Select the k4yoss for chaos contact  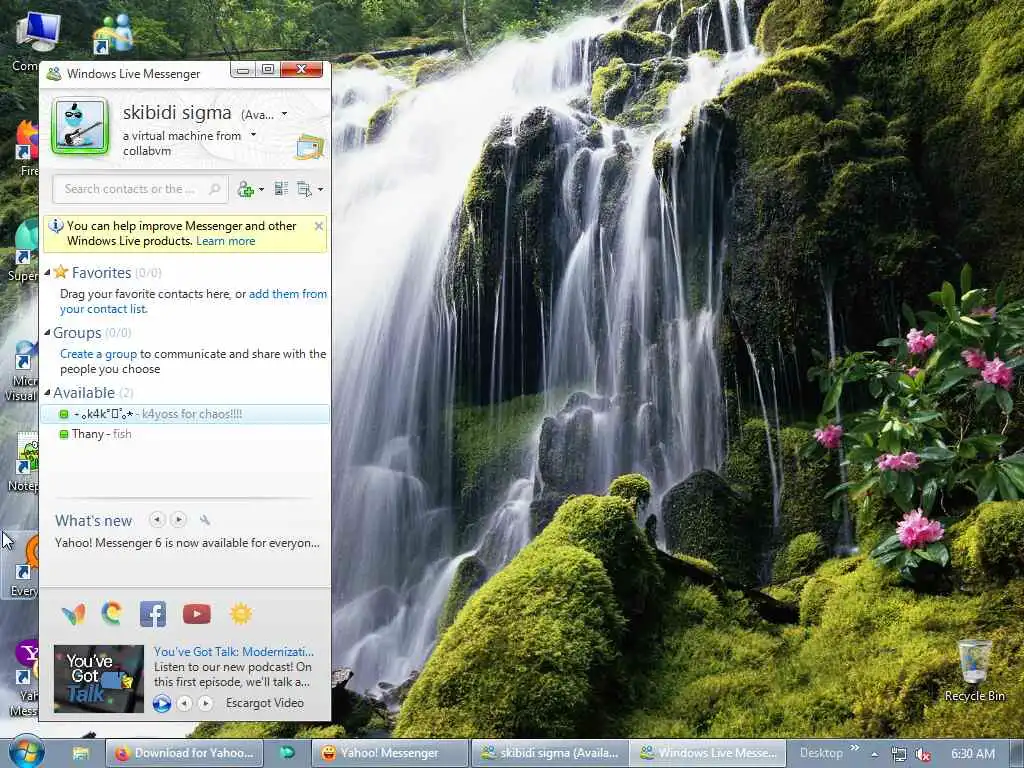(185, 414)
